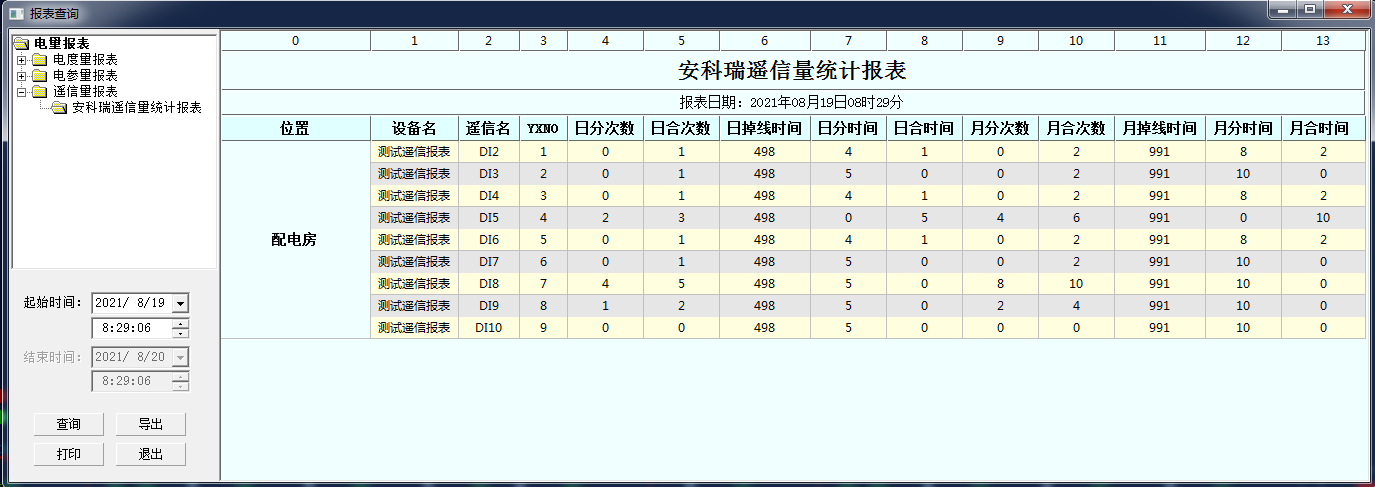Click the 报表查询 window title icon
Image resolution: width=1375 pixels, height=487 pixels.
point(16,14)
